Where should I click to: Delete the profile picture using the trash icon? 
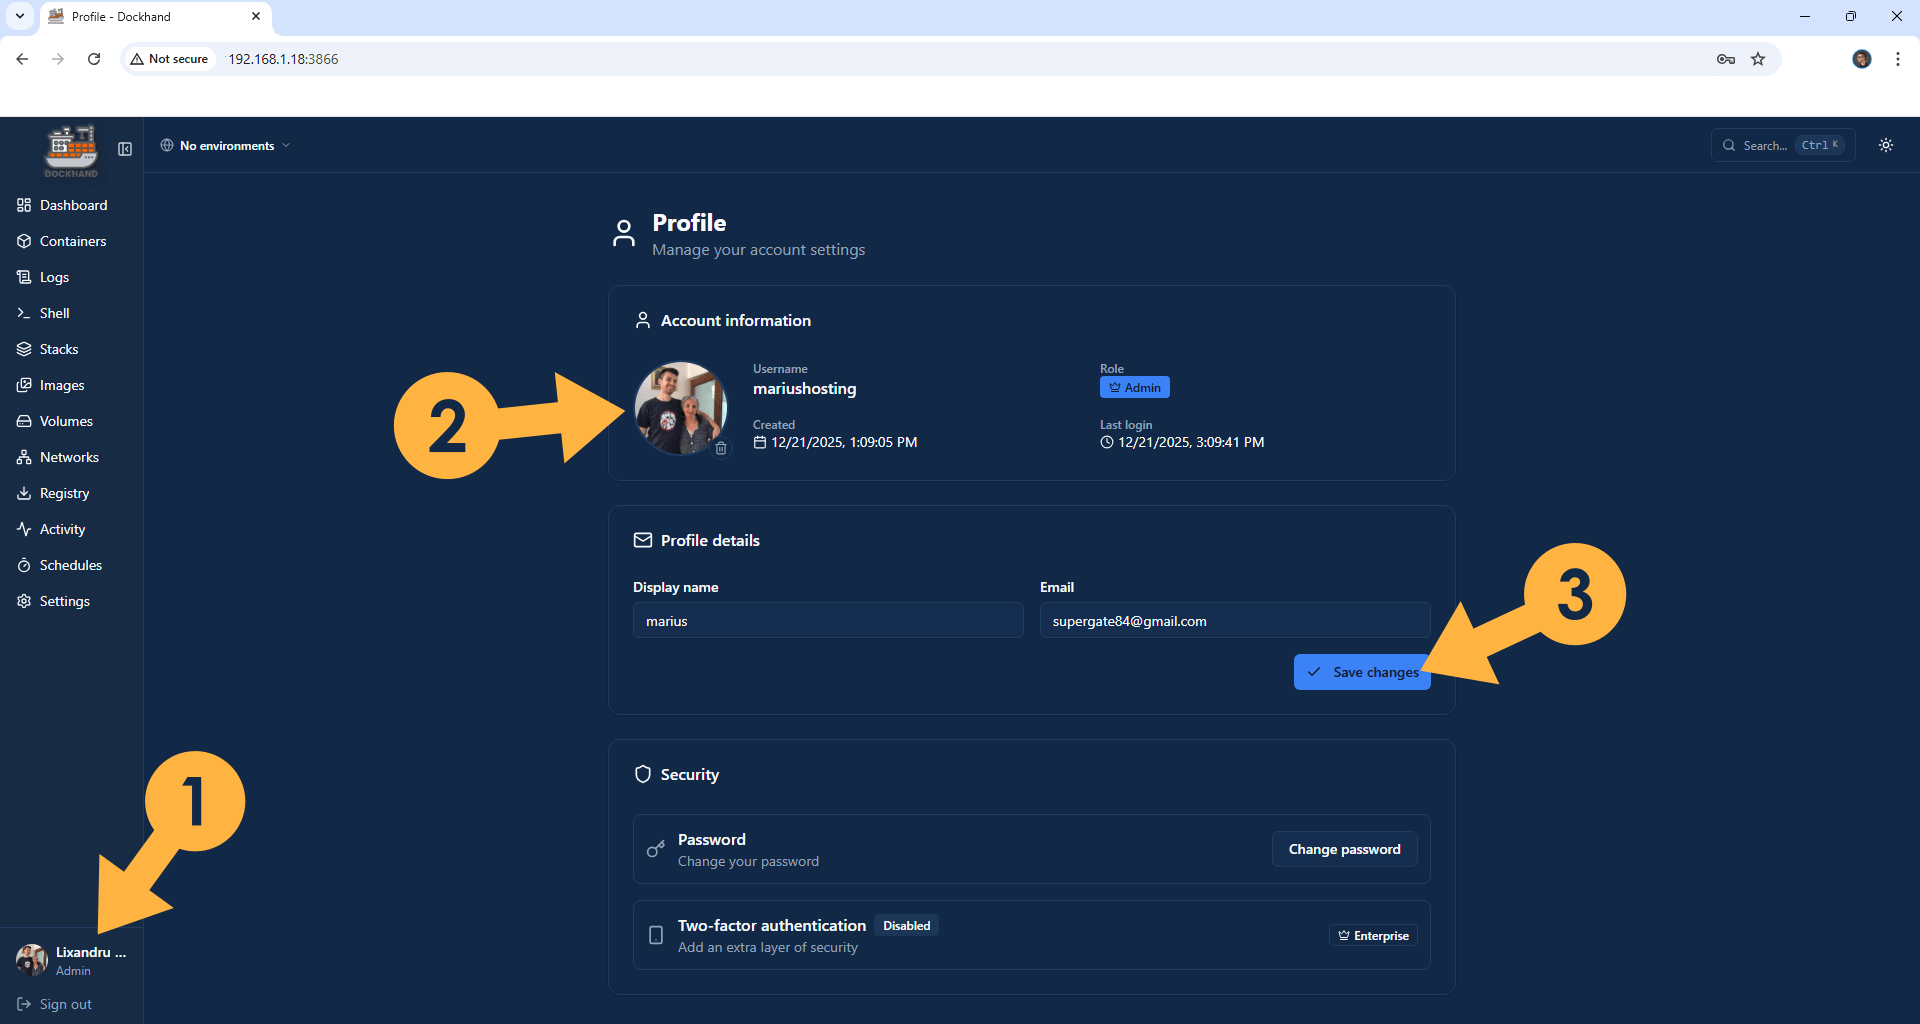coord(722,448)
